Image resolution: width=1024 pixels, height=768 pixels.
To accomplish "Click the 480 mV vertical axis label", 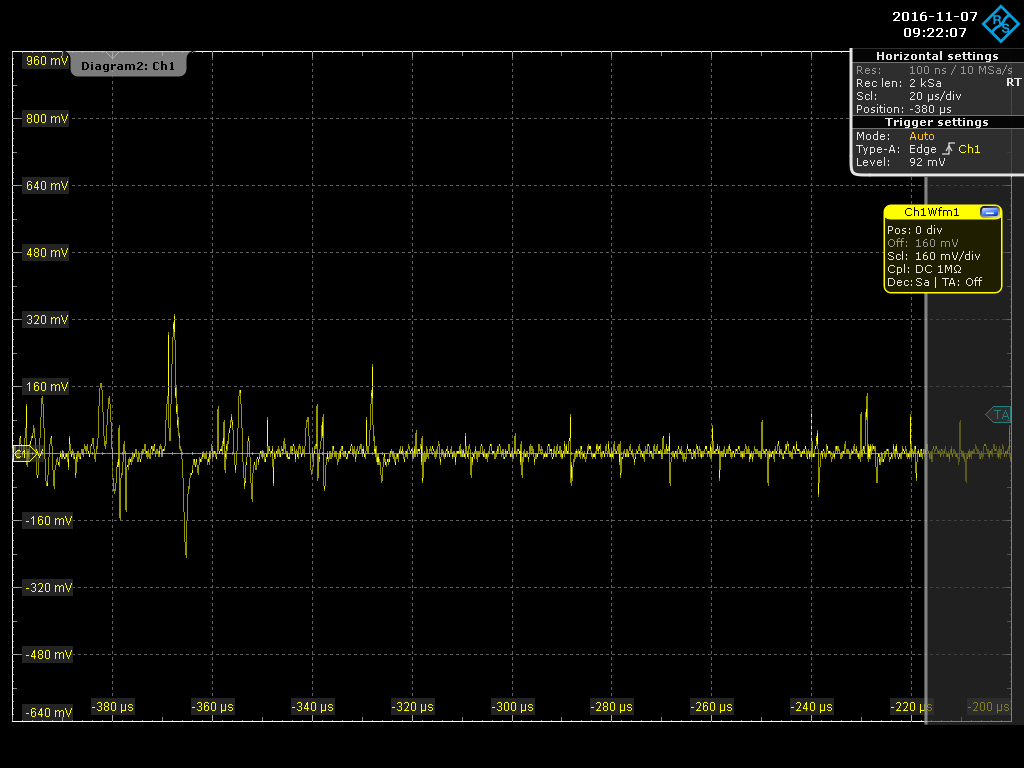I will point(46,253).
